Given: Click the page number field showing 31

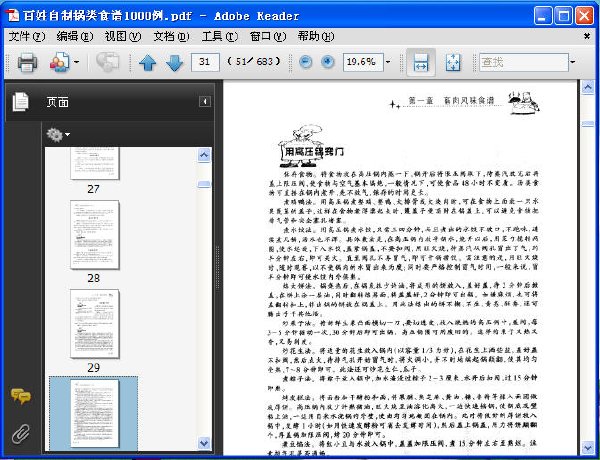Looking at the screenshot, I should pyautogui.click(x=205, y=62).
